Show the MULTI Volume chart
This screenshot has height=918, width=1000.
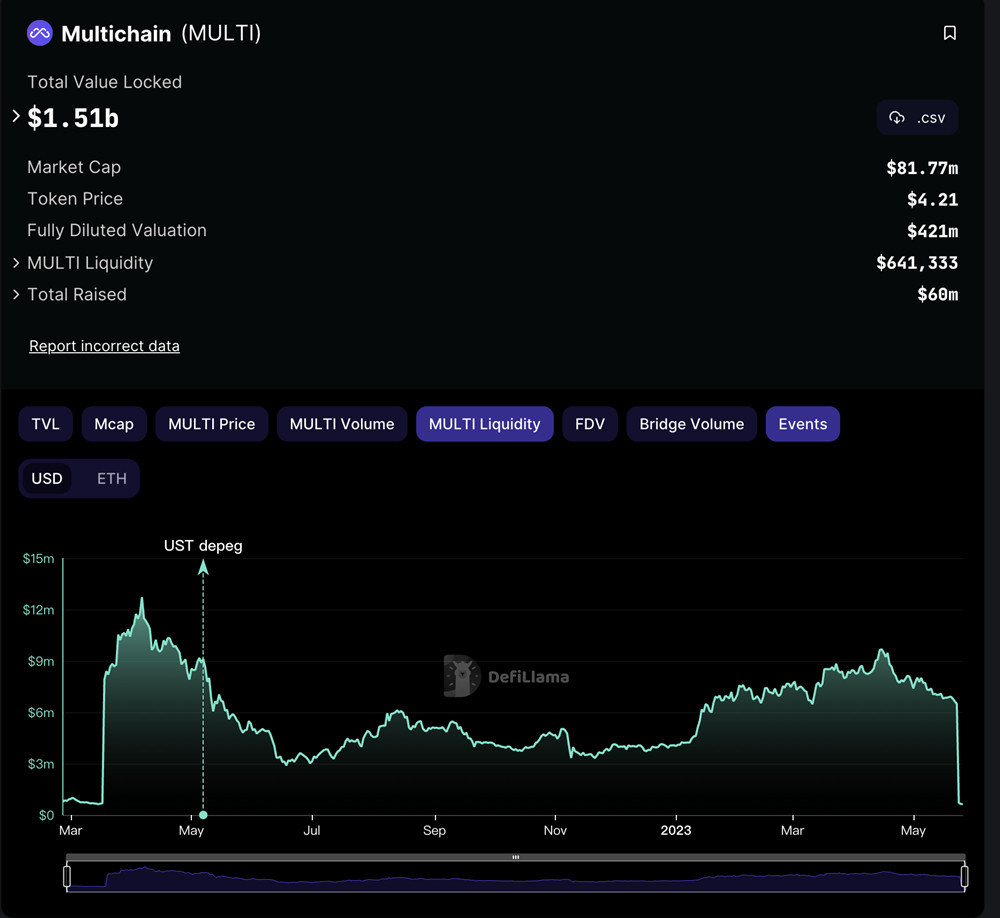pos(341,424)
